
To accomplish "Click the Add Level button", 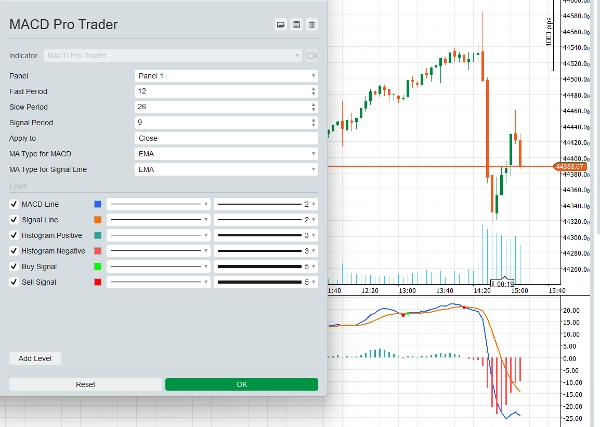I will pyautogui.click(x=35, y=359).
